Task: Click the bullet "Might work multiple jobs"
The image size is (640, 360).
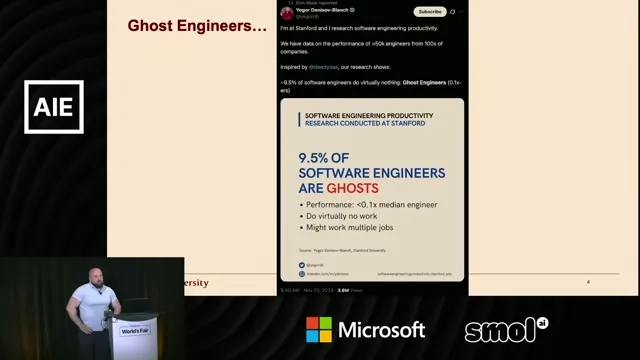Action: (350, 228)
